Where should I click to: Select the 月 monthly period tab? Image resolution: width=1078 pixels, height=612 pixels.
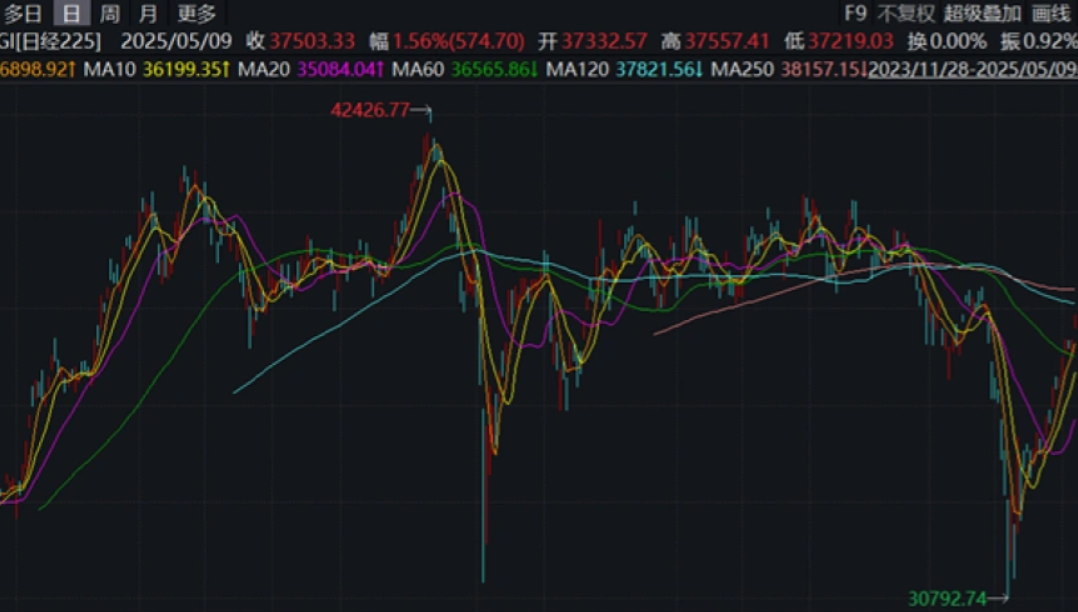click(148, 14)
